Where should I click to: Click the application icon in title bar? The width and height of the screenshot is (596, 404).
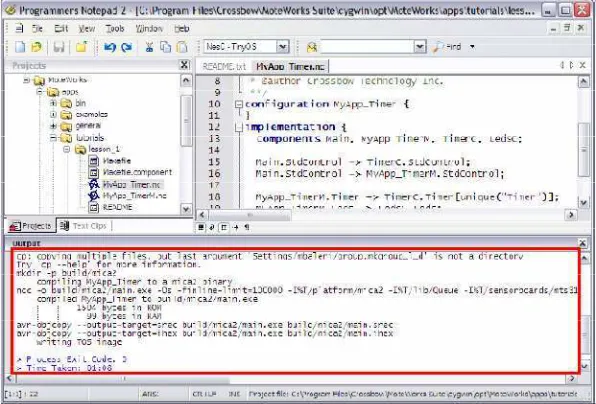tap(10, 10)
